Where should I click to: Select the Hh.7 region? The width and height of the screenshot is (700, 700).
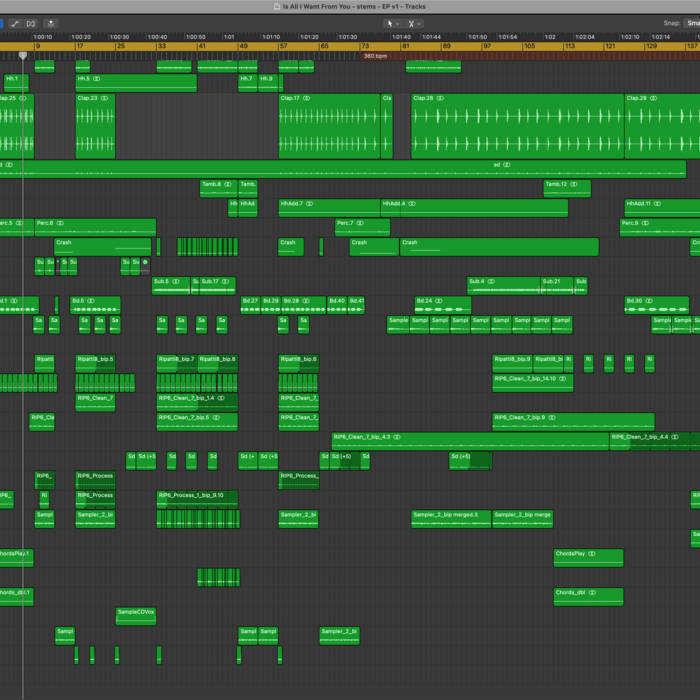(x=248, y=83)
